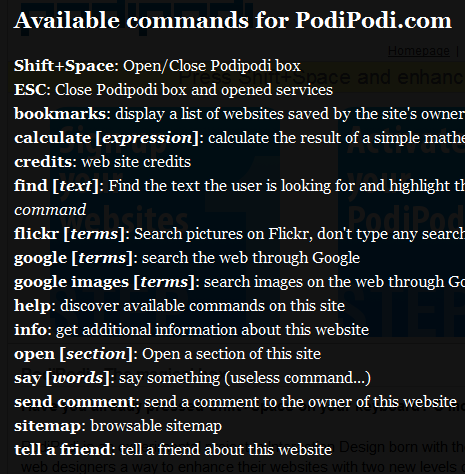Image resolution: width=465 pixels, height=474 pixels.
Task: Select the flickr [terms] command
Action: click(69, 234)
